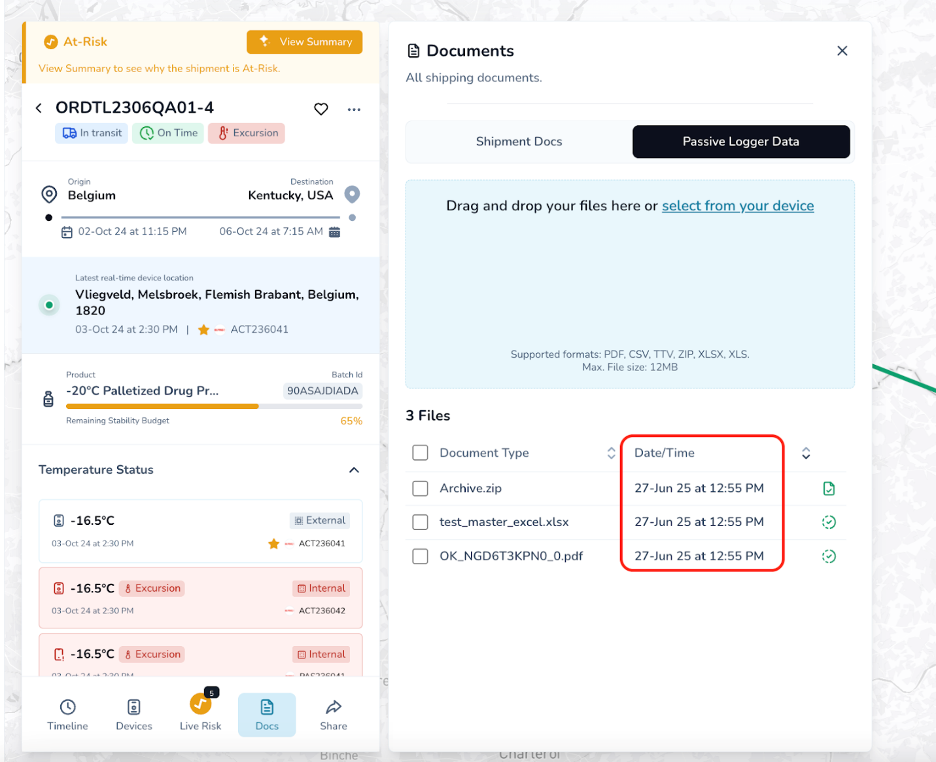The image size is (936, 762).
Task: Tick the checkbox for test_master_excel.xlsx
Action: pos(420,522)
